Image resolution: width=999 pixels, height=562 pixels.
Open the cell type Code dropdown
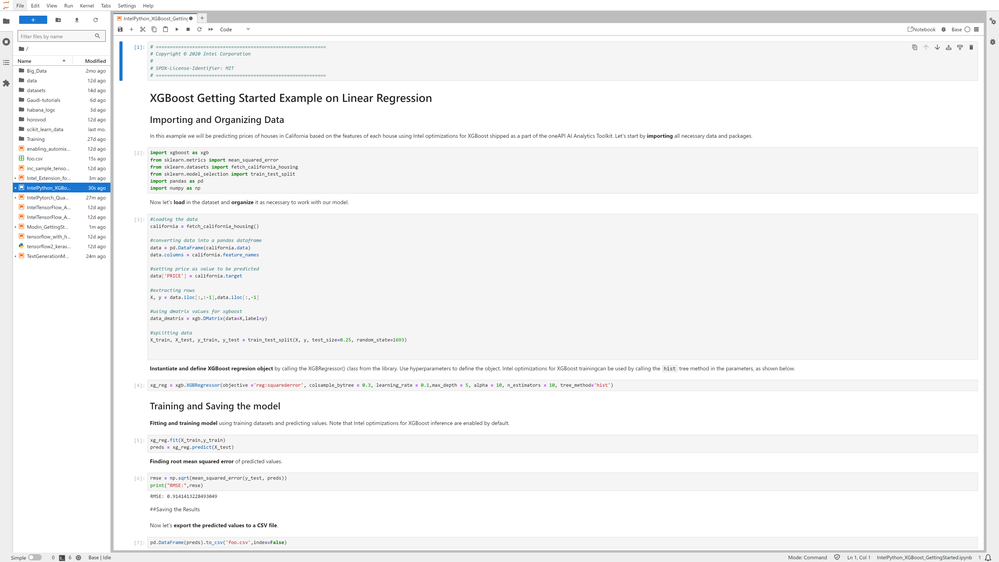click(234, 30)
